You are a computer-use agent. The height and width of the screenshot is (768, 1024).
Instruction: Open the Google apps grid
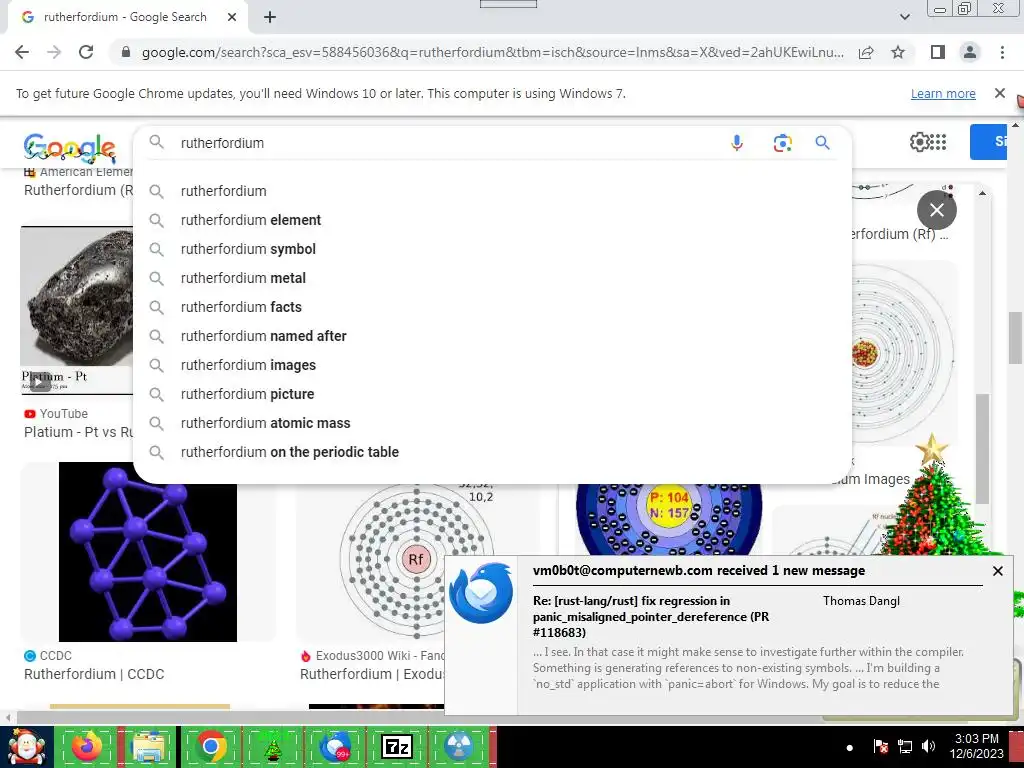coord(938,142)
